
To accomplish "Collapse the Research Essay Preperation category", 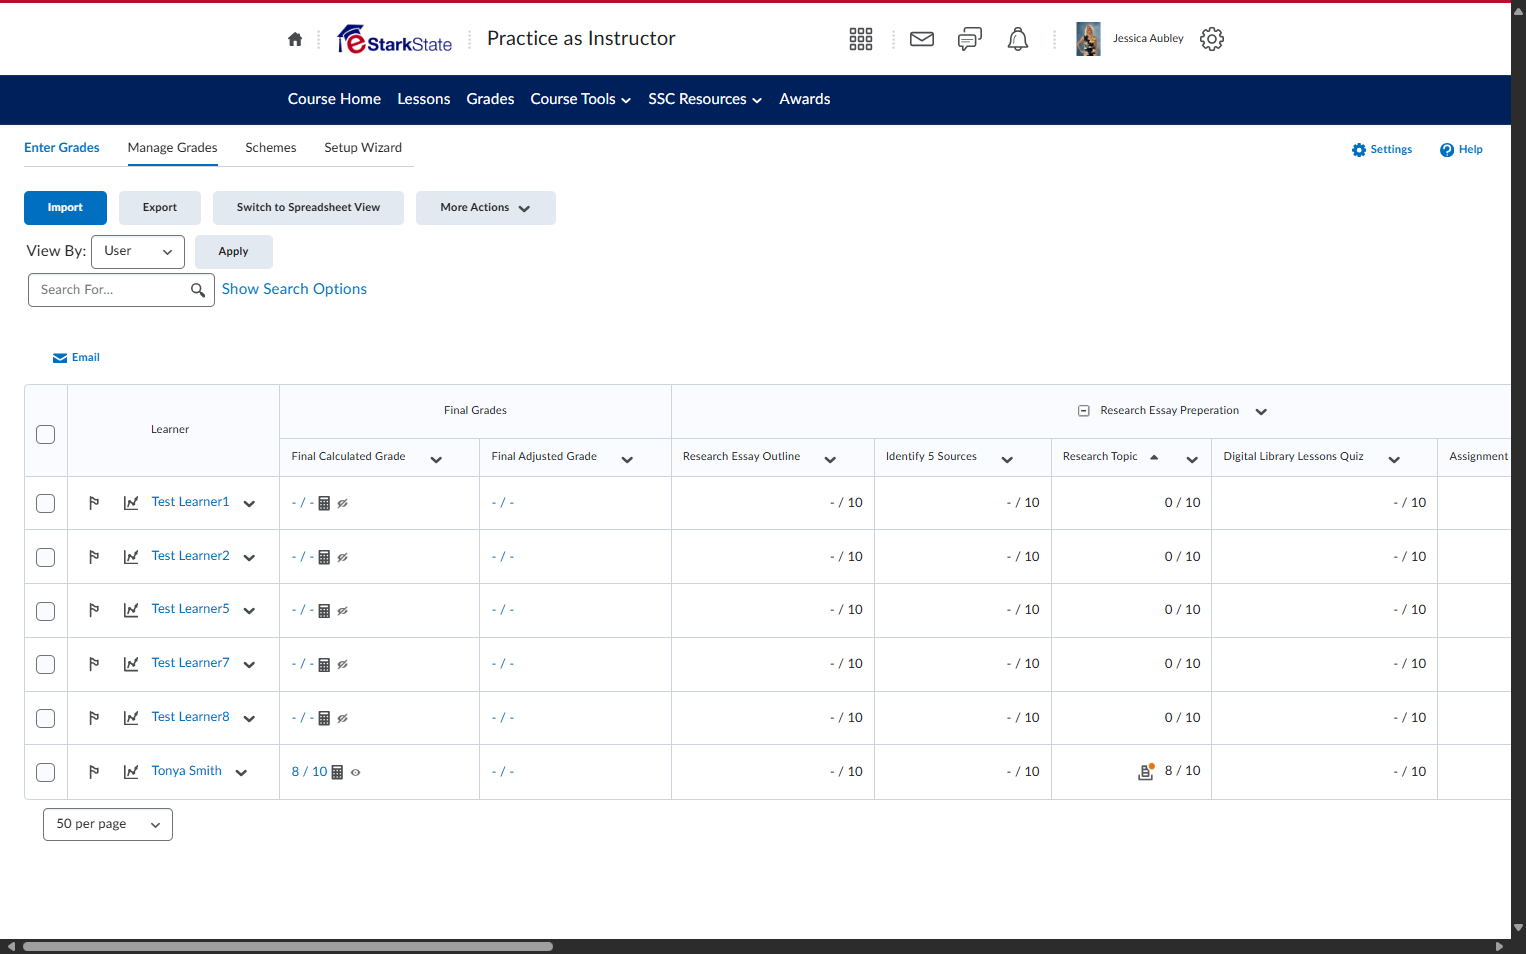I will (1083, 411).
